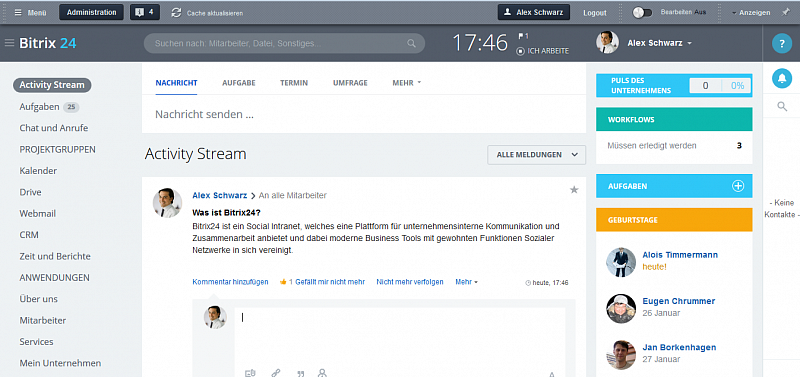Image resolution: width=800 pixels, height=377 pixels.
Task: Click Gefällt mir nicht mehr link
Action: [330, 282]
